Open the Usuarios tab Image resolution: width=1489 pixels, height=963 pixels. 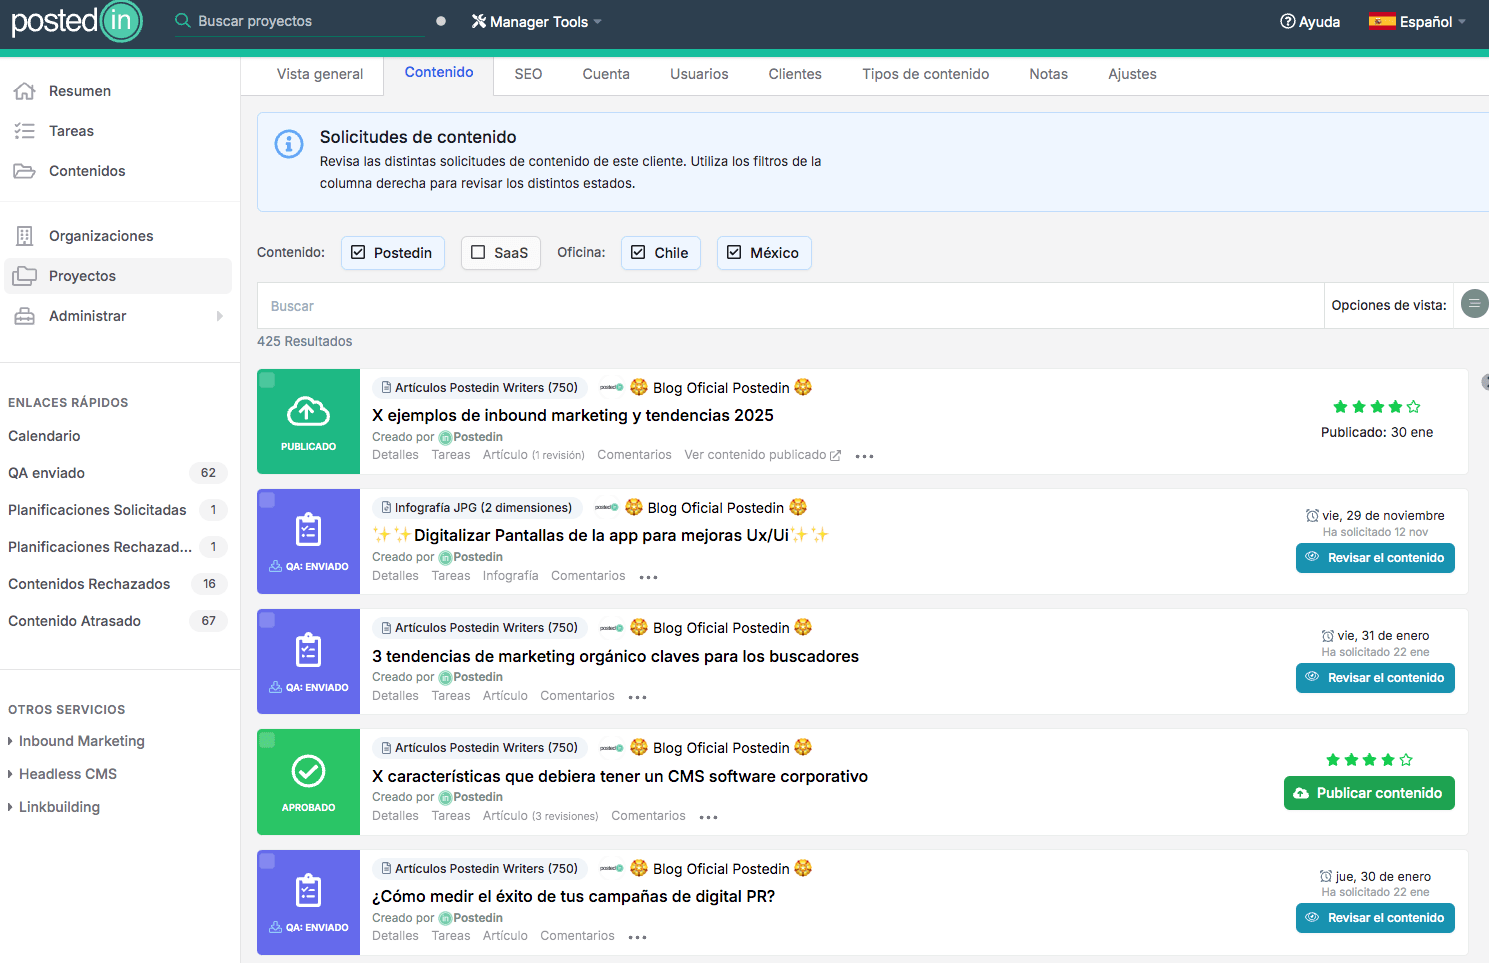[699, 74]
